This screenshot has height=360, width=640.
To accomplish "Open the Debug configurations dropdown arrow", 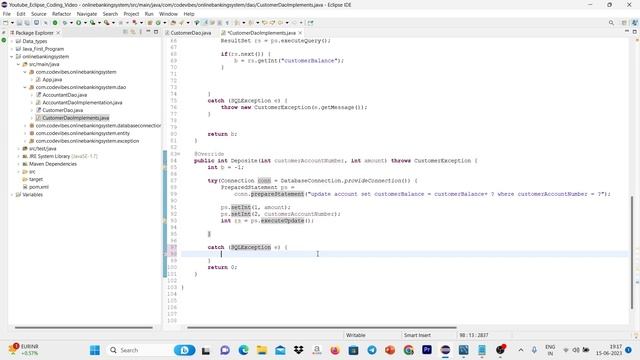I will pyautogui.click(x=71, y=23).
